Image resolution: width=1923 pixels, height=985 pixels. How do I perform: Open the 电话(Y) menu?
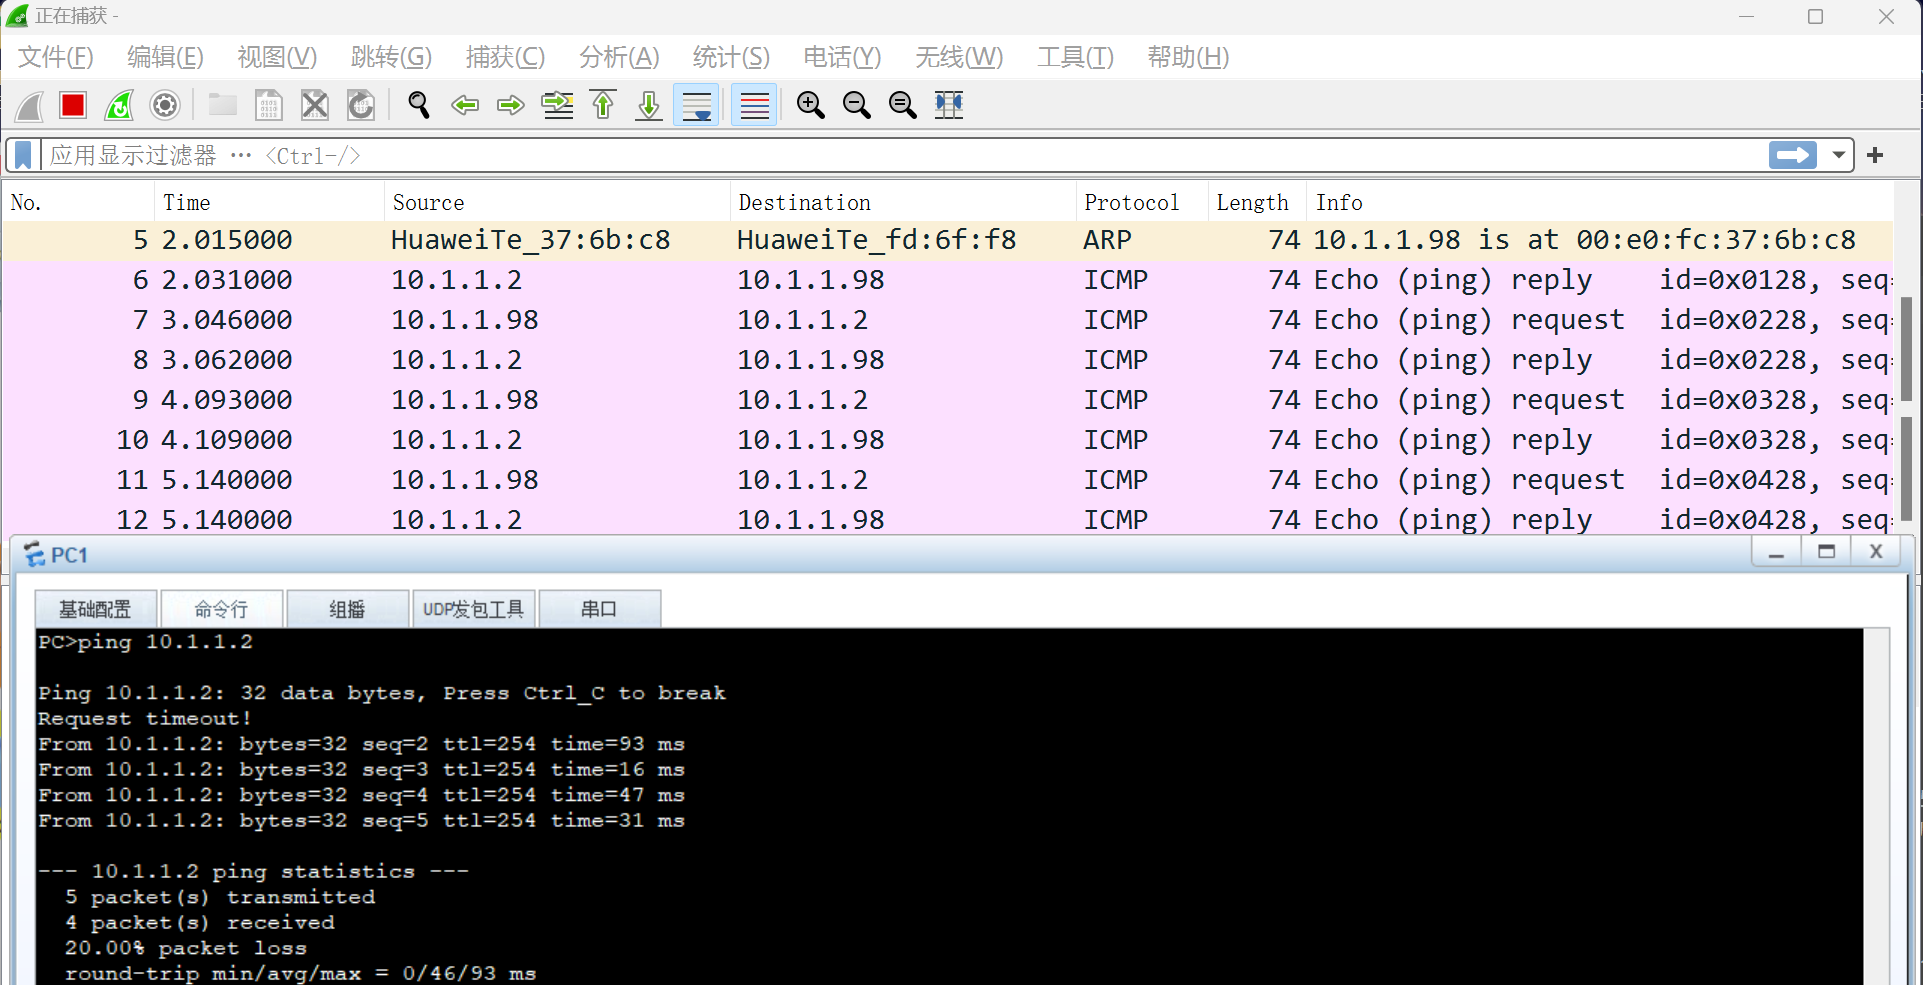click(x=842, y=57)
